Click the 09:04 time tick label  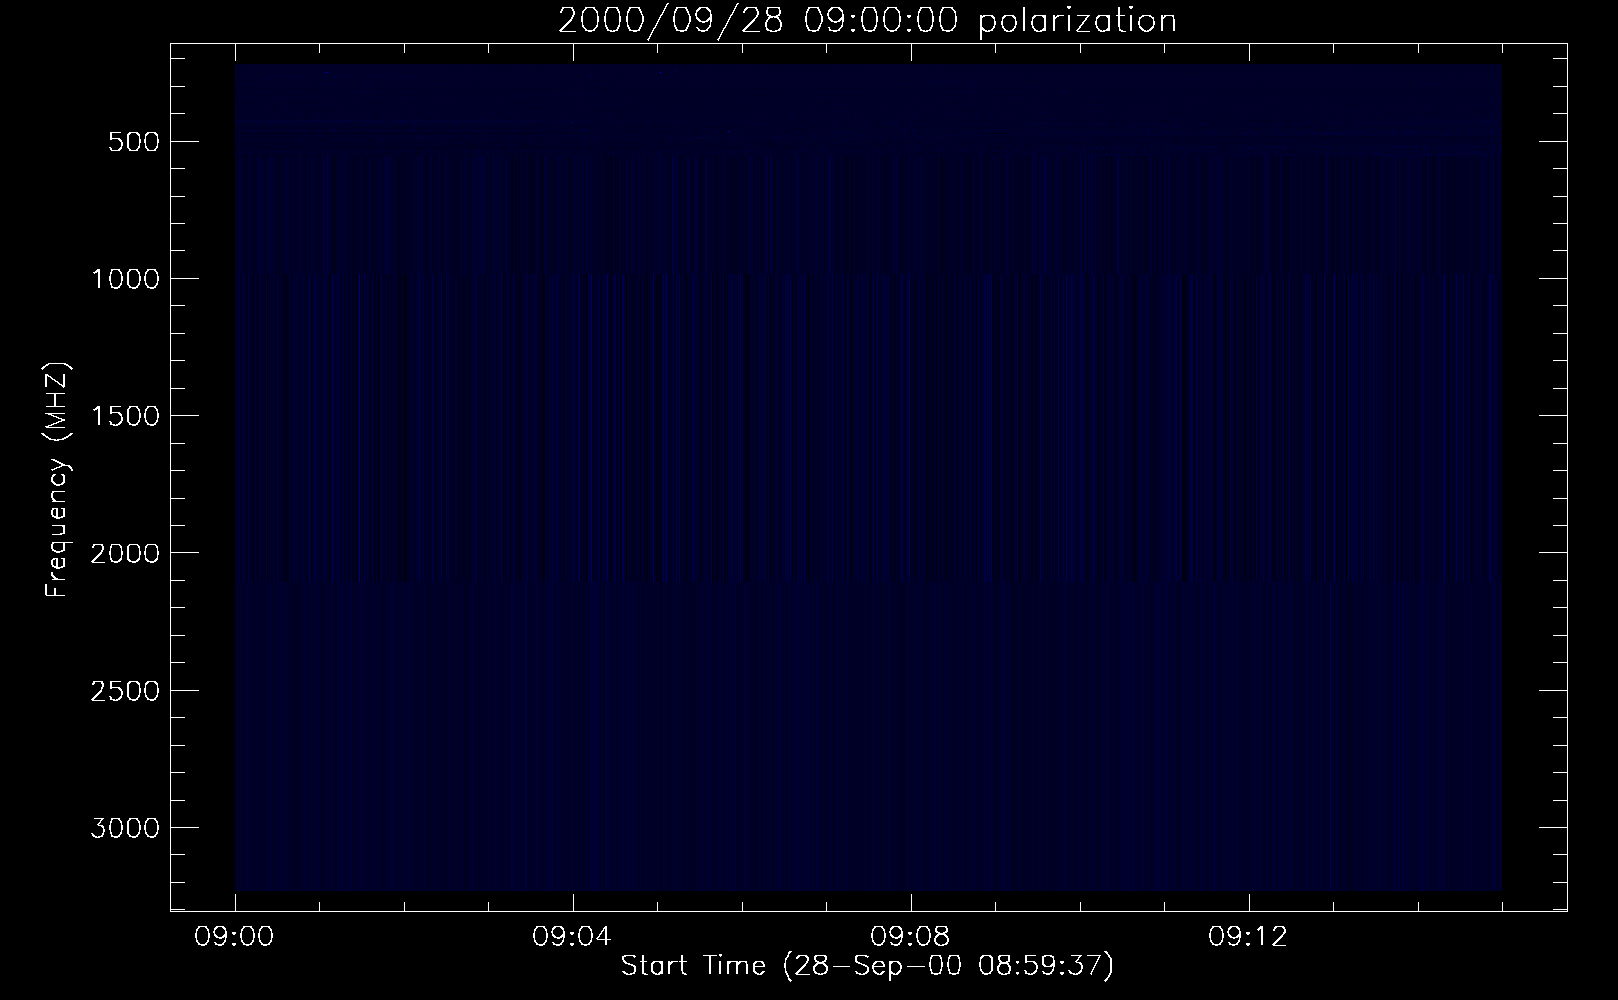pos(573,938)
